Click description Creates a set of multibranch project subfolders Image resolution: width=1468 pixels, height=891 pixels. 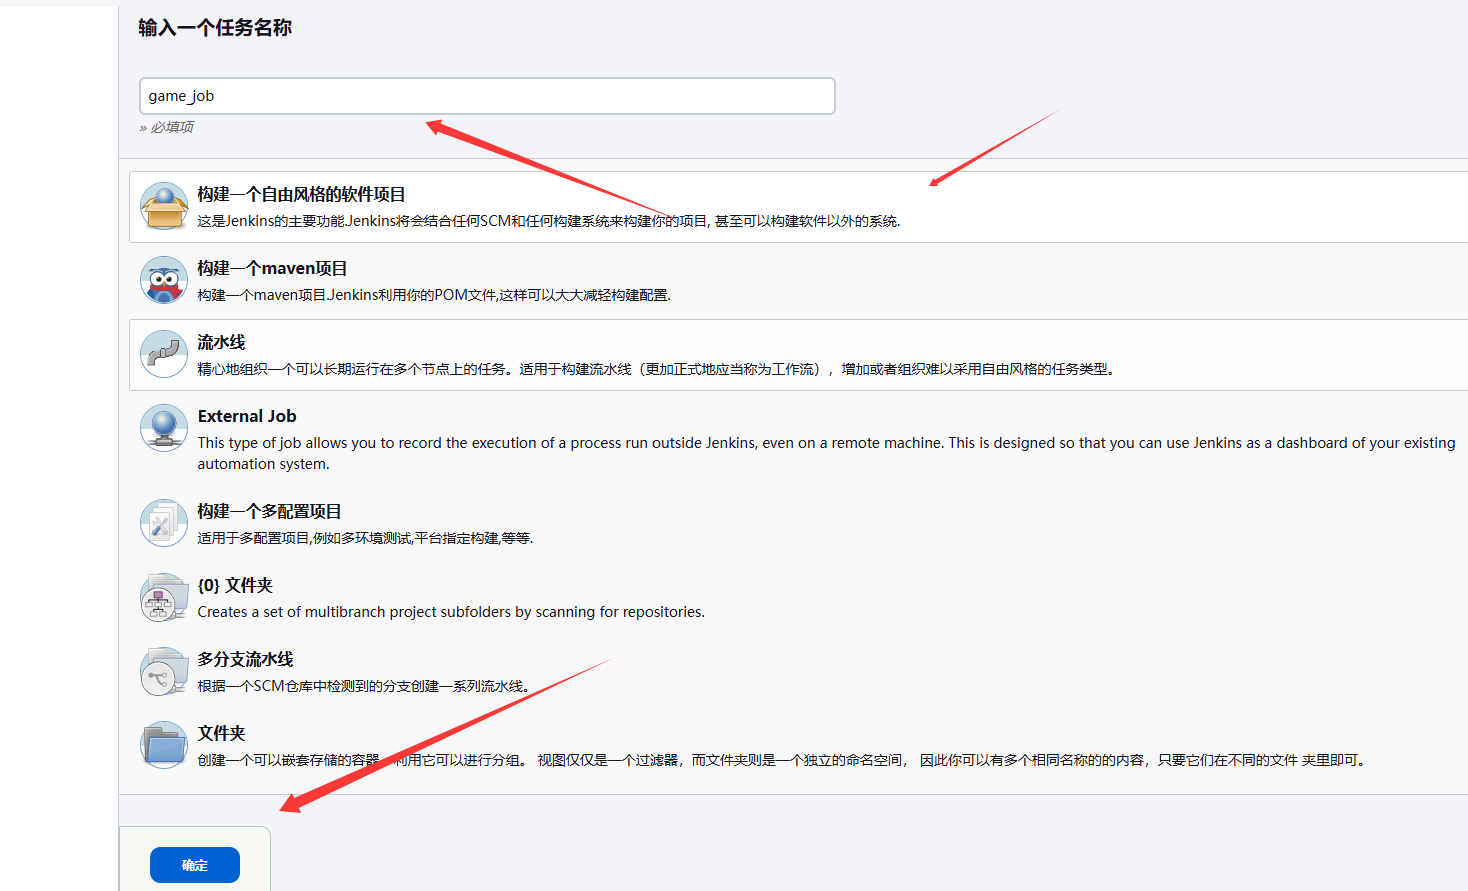click(x=451, y=612)
